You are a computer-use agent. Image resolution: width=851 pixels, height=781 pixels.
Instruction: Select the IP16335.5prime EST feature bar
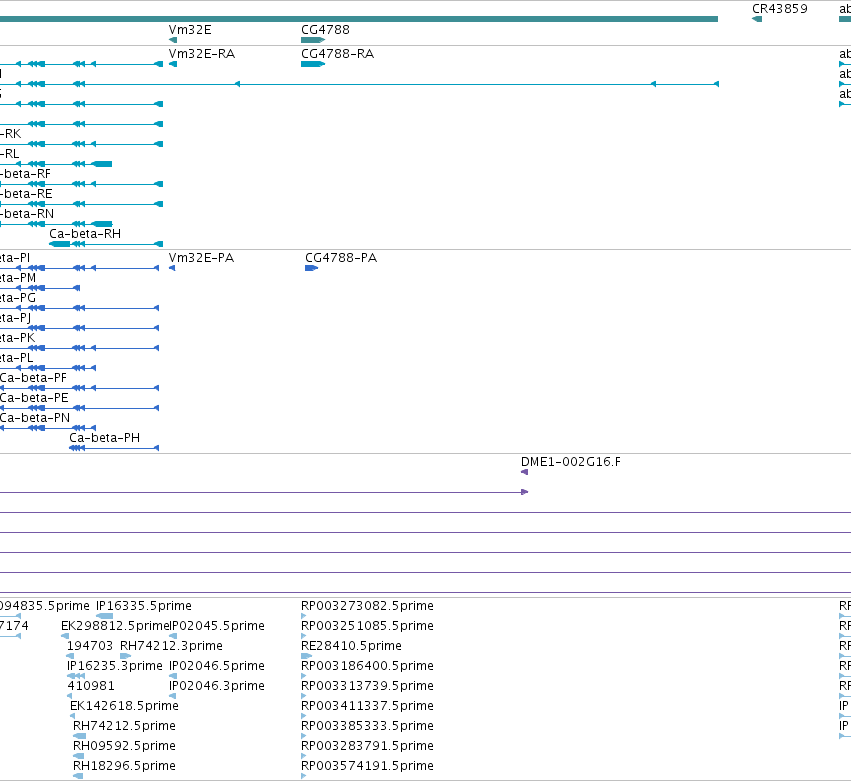point(104,616)
